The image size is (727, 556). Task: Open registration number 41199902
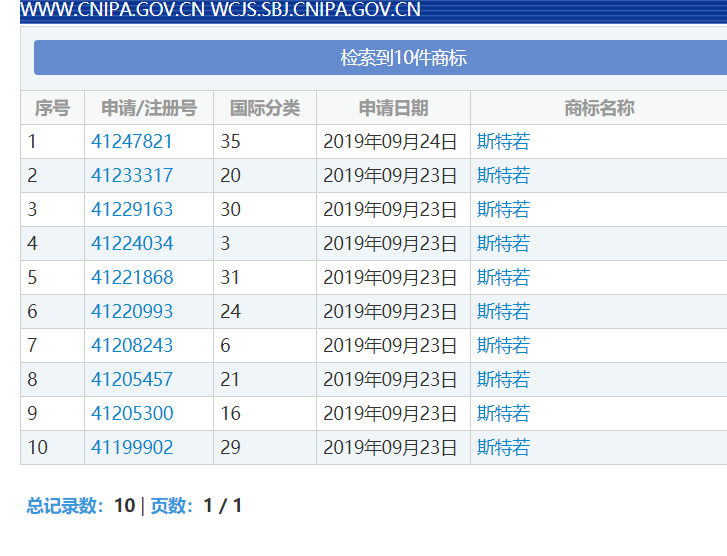pyautogui.click(x=131, y=448)
